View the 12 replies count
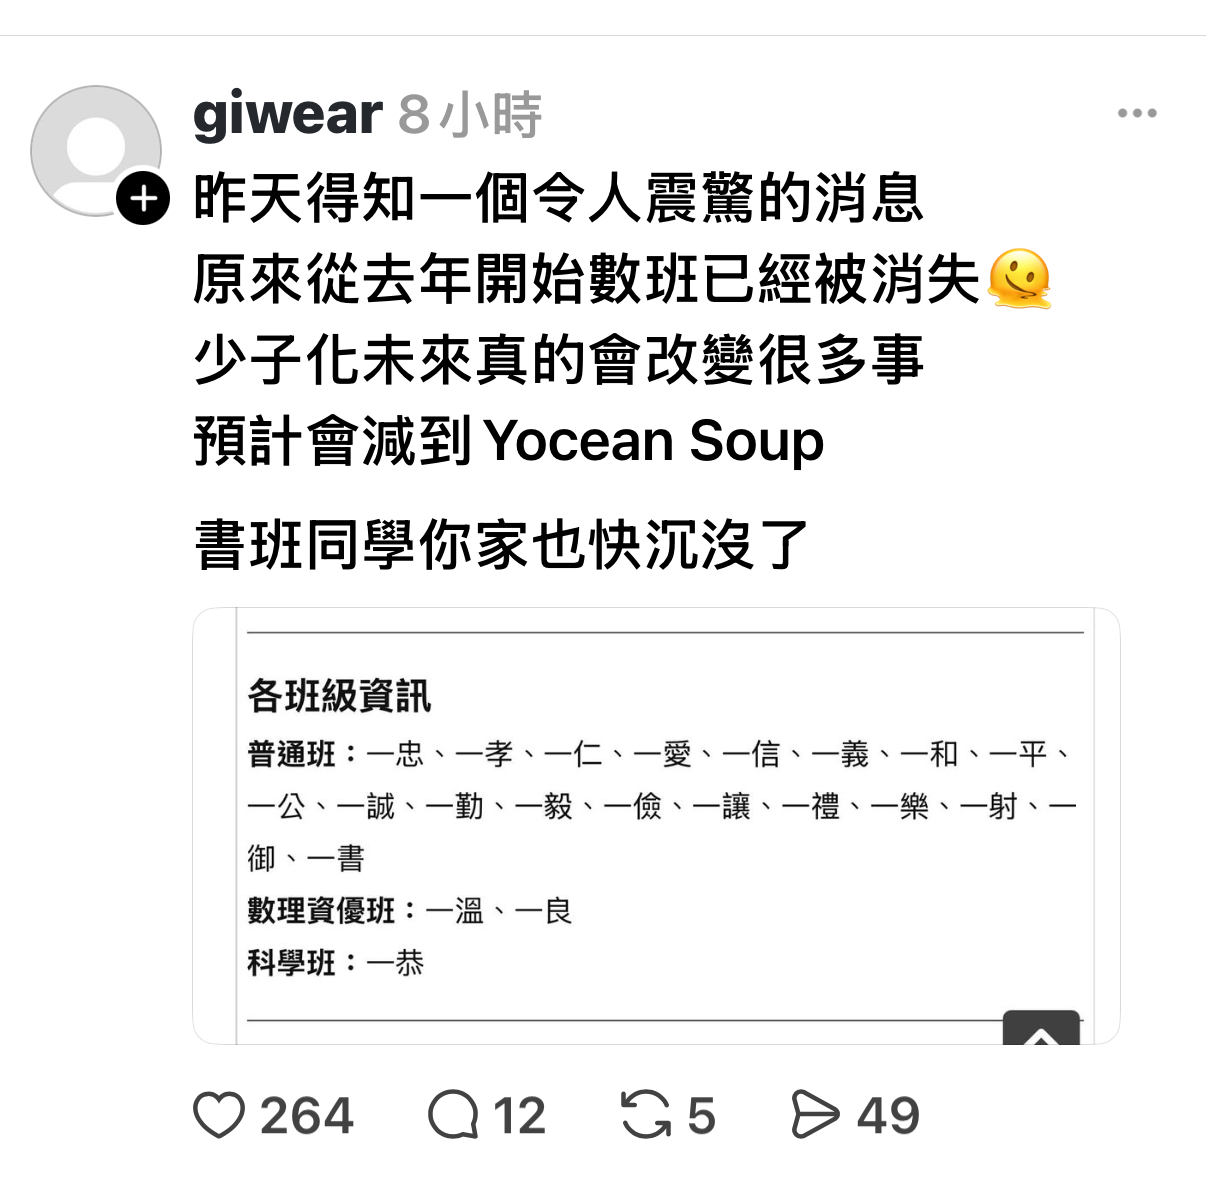The height and width of the screenshot is (1178, 1206). (519, 1116)
